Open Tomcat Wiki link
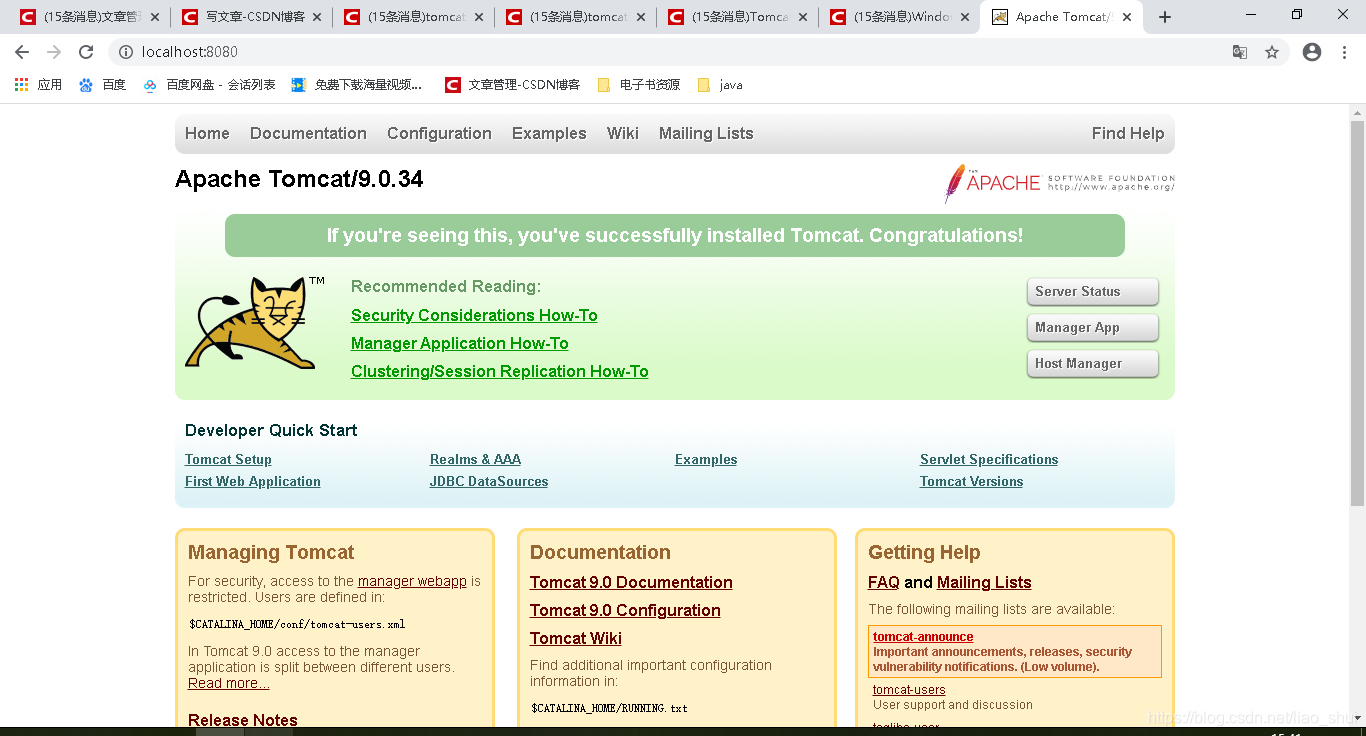 pos(576,639)
